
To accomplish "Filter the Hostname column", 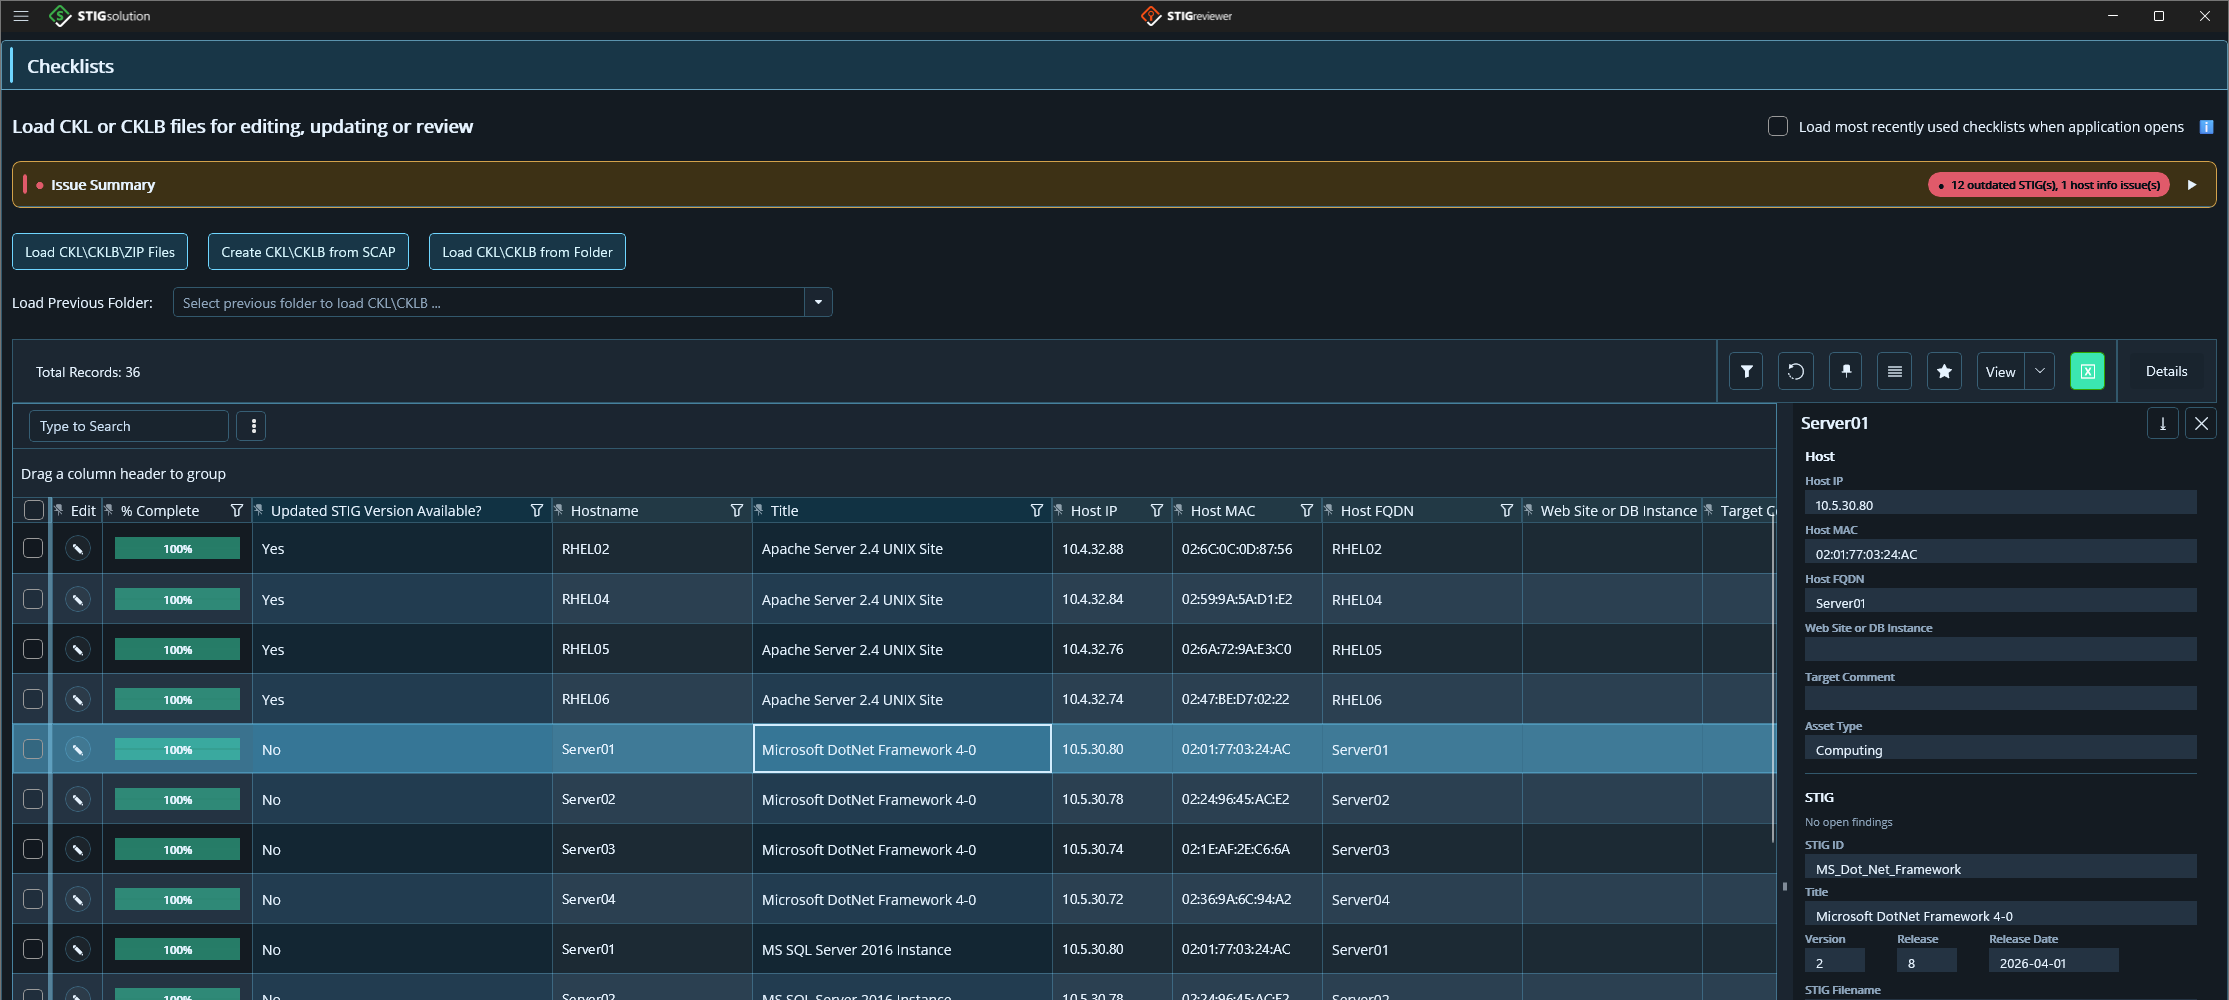I will 737,510.
